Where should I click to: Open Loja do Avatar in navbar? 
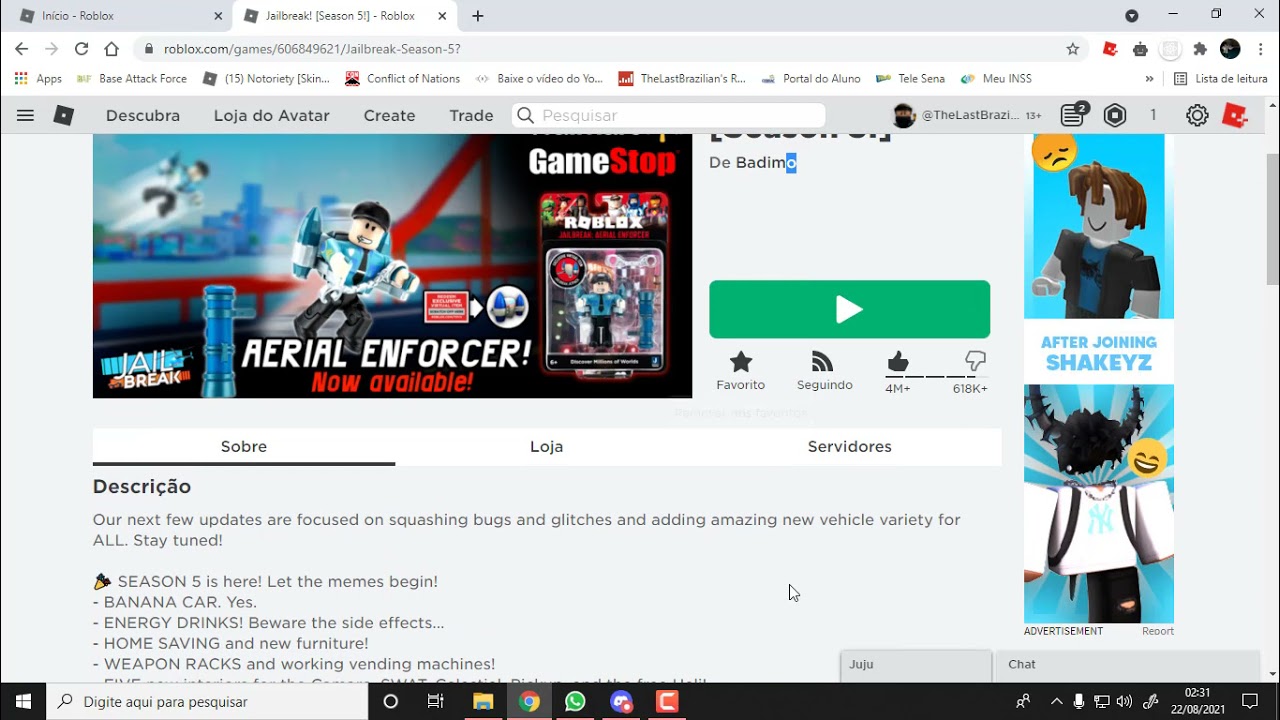(271, 116)
